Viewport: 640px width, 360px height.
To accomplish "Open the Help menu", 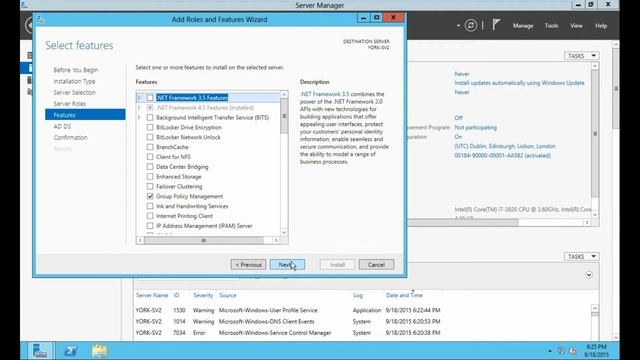I will [x=601, y=26].
